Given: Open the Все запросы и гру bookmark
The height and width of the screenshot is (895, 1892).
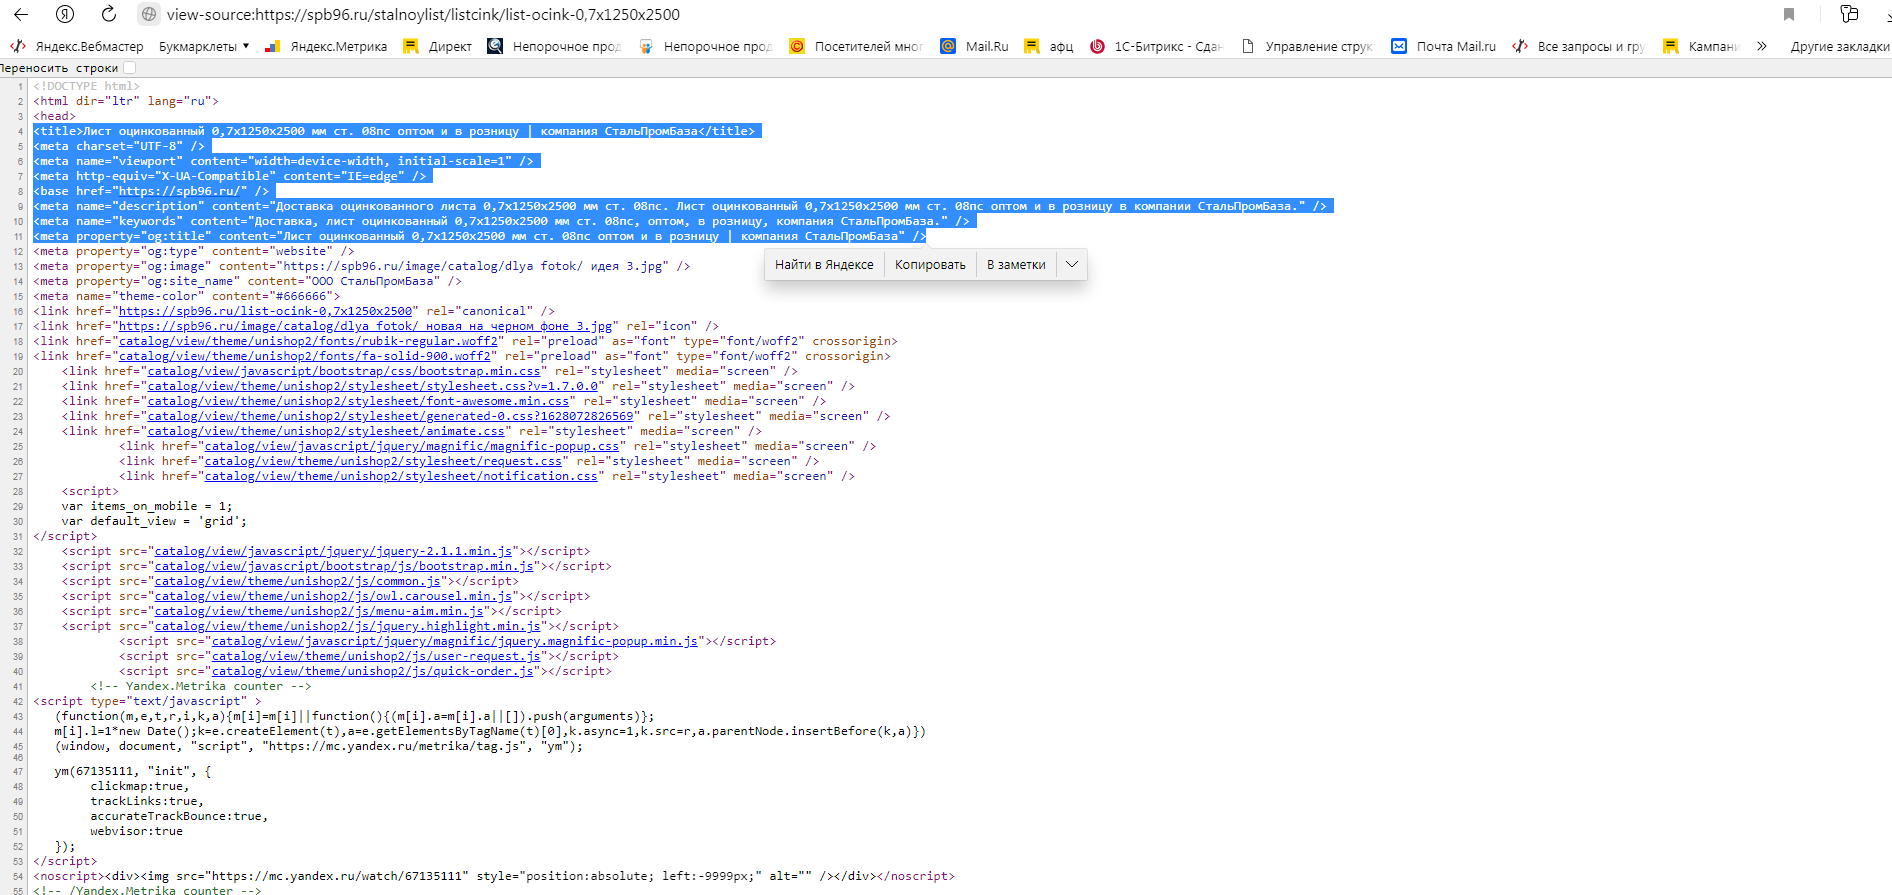Looking at the screenshot, I should pyautogui.click(x=1579, y=46).
